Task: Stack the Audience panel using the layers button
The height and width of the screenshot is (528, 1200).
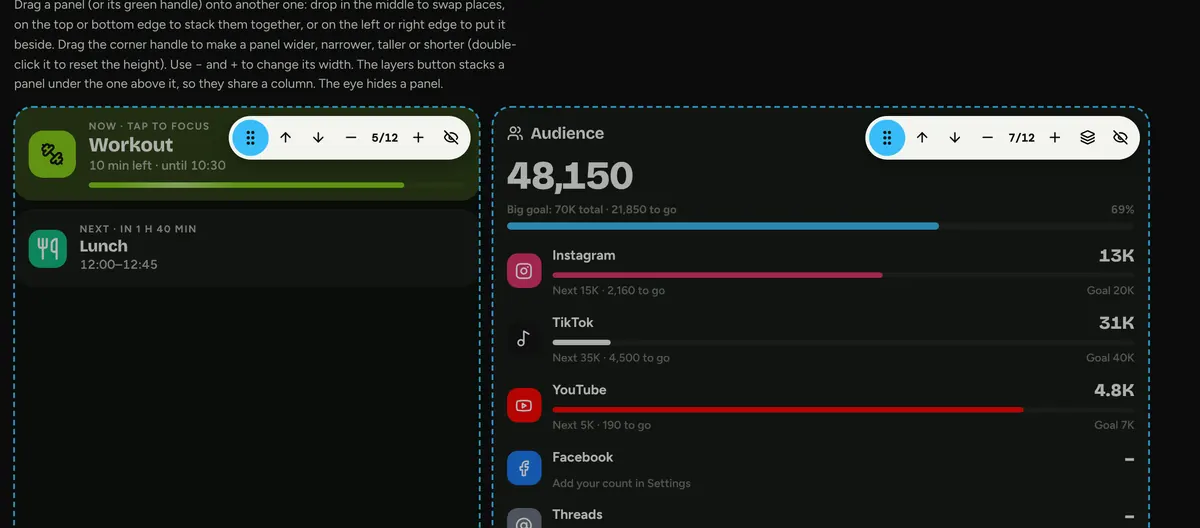Action: coord(1087,137)
